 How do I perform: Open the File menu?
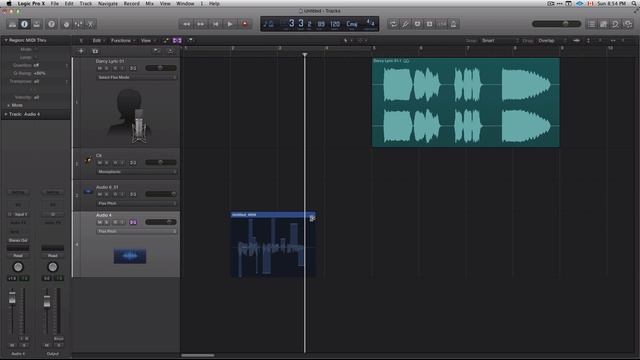(x=54, y=3)
